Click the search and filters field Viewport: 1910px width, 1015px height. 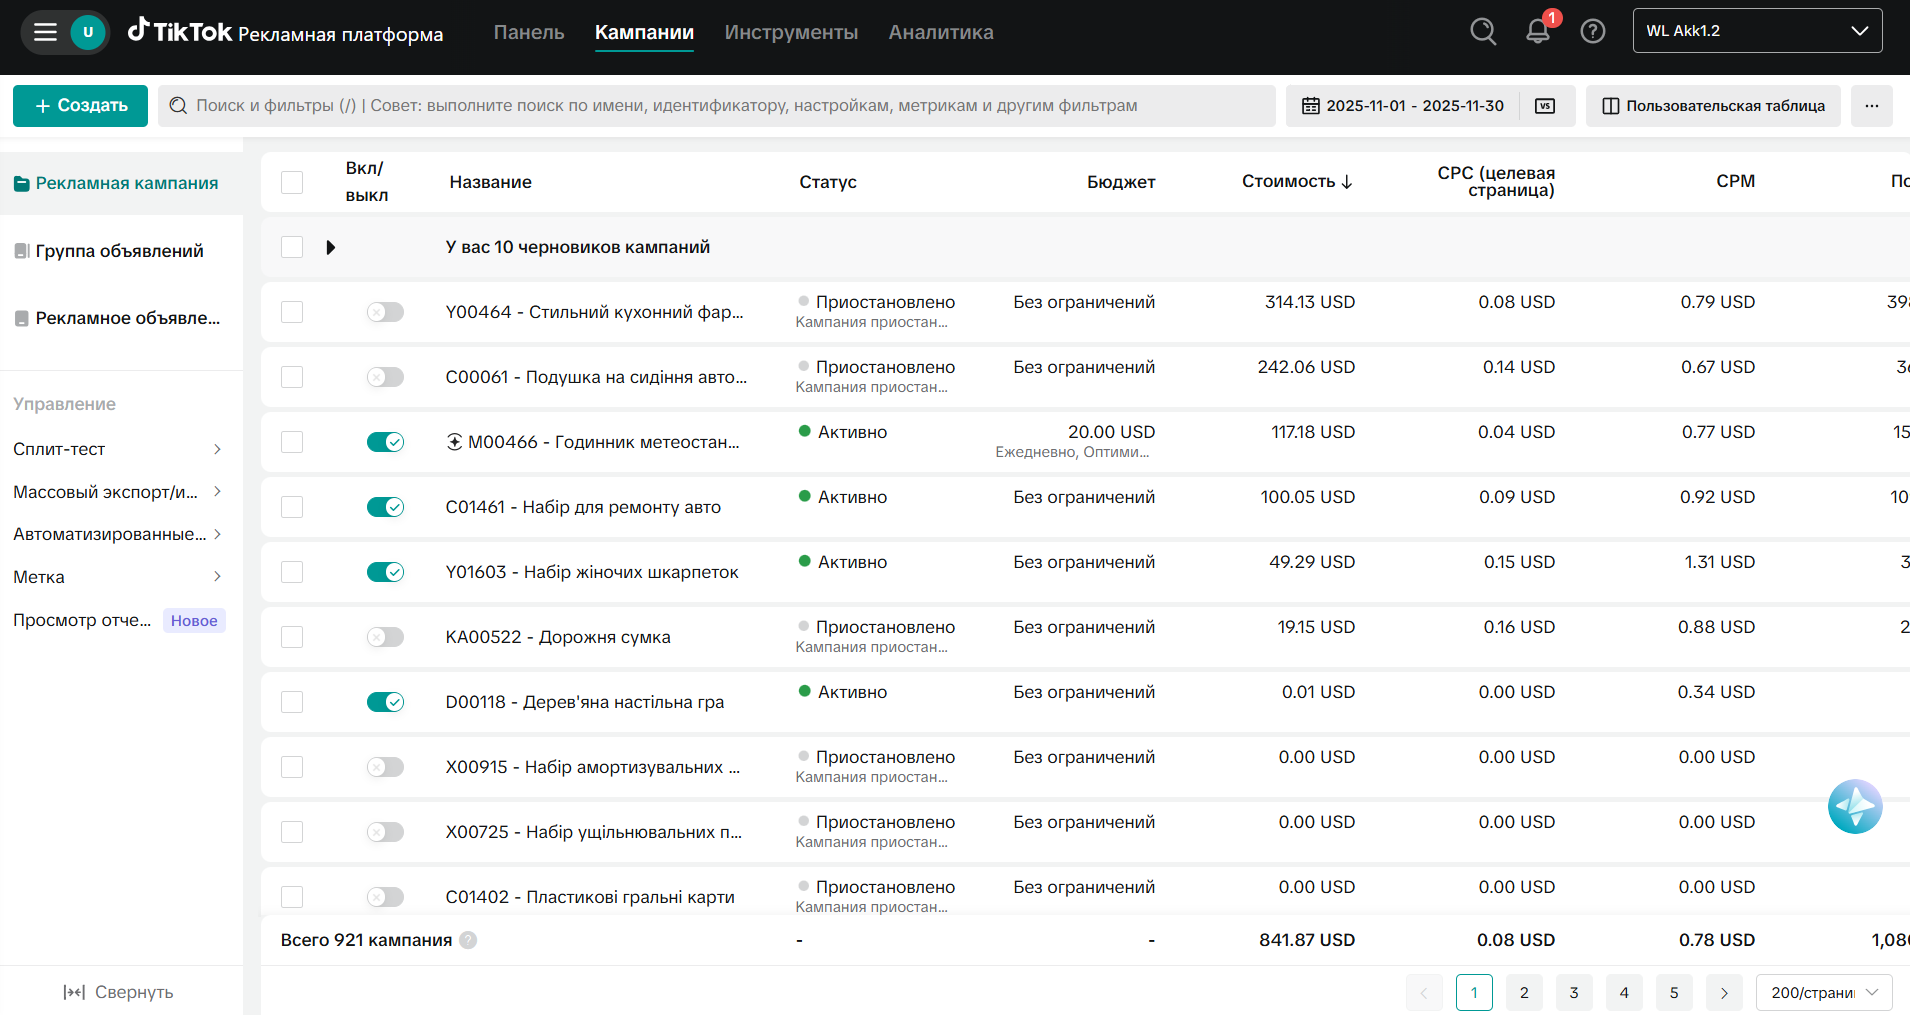pos(716,106)
